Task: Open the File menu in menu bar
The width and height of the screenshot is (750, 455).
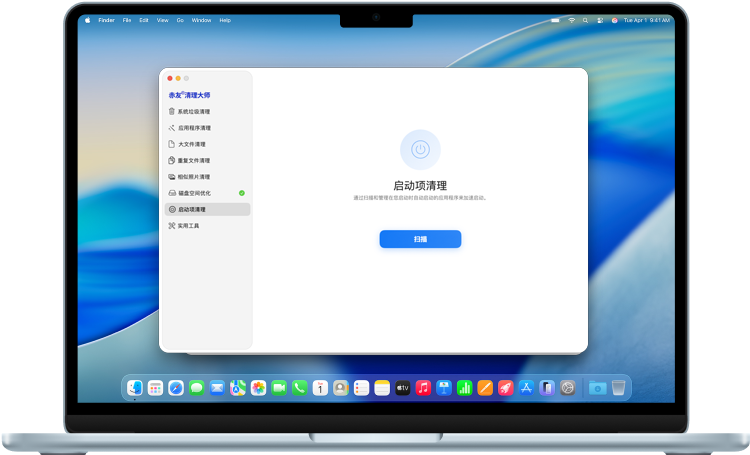Action: coord(127,20)
